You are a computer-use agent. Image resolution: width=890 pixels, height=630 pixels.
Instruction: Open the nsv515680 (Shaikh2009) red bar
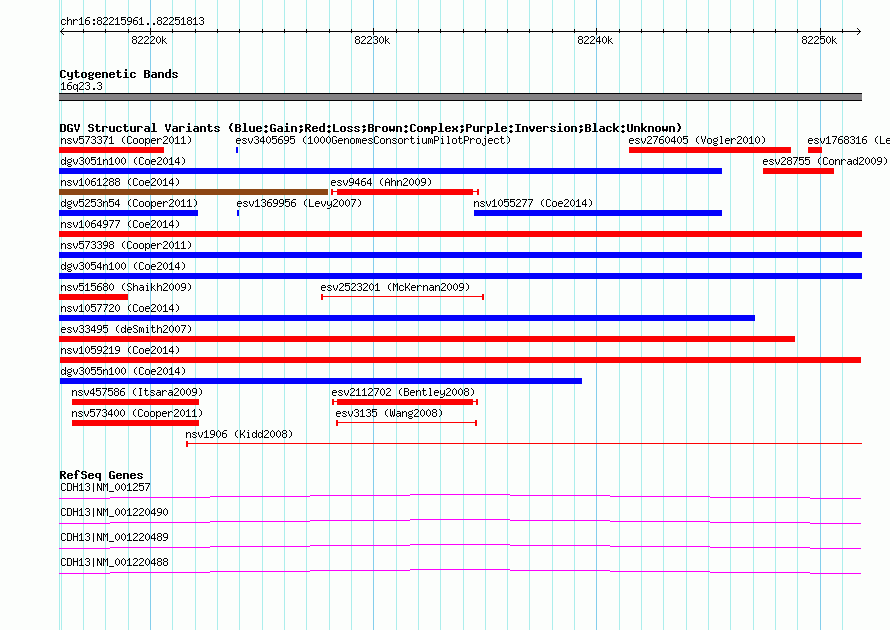[94, 297]
